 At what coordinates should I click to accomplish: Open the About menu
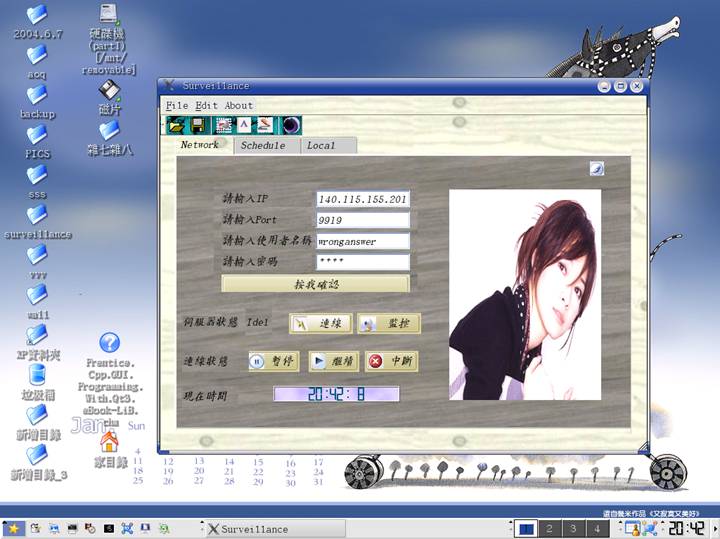[239, 105]
